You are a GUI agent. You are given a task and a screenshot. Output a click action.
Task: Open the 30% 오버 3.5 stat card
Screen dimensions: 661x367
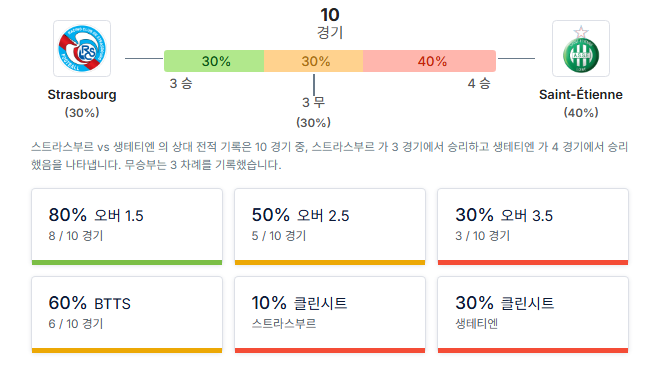click(533, 227)
